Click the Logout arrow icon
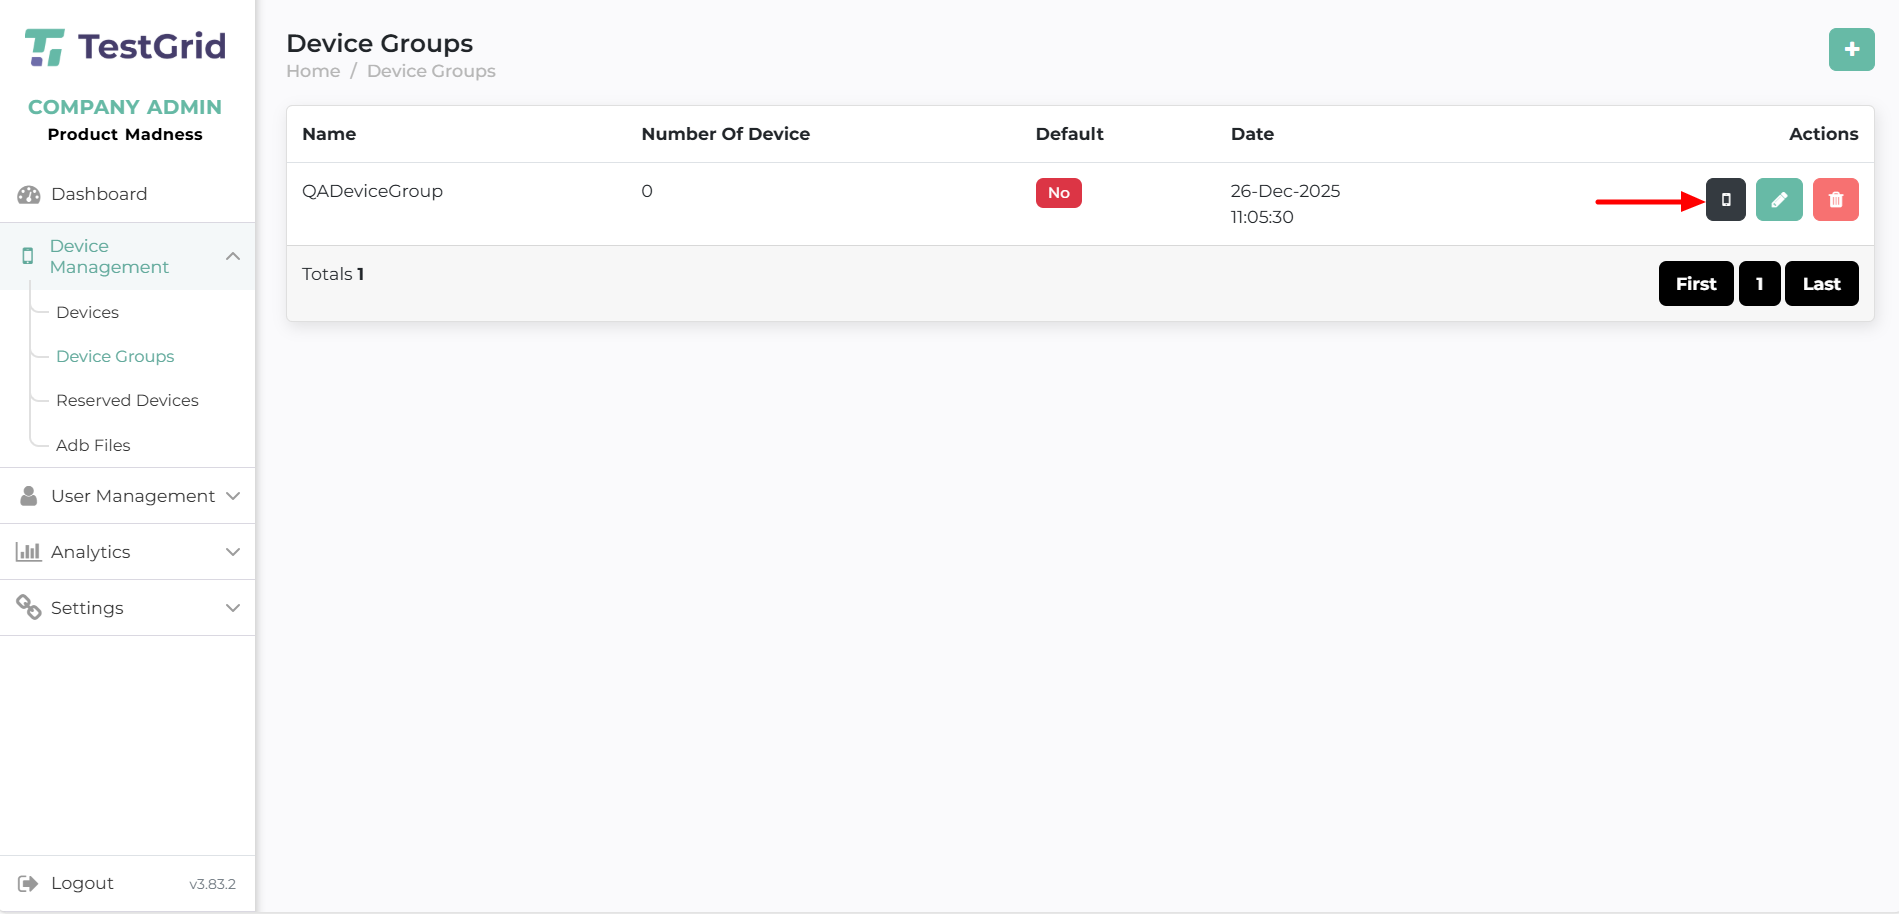1899x914 pixels. 28,883
